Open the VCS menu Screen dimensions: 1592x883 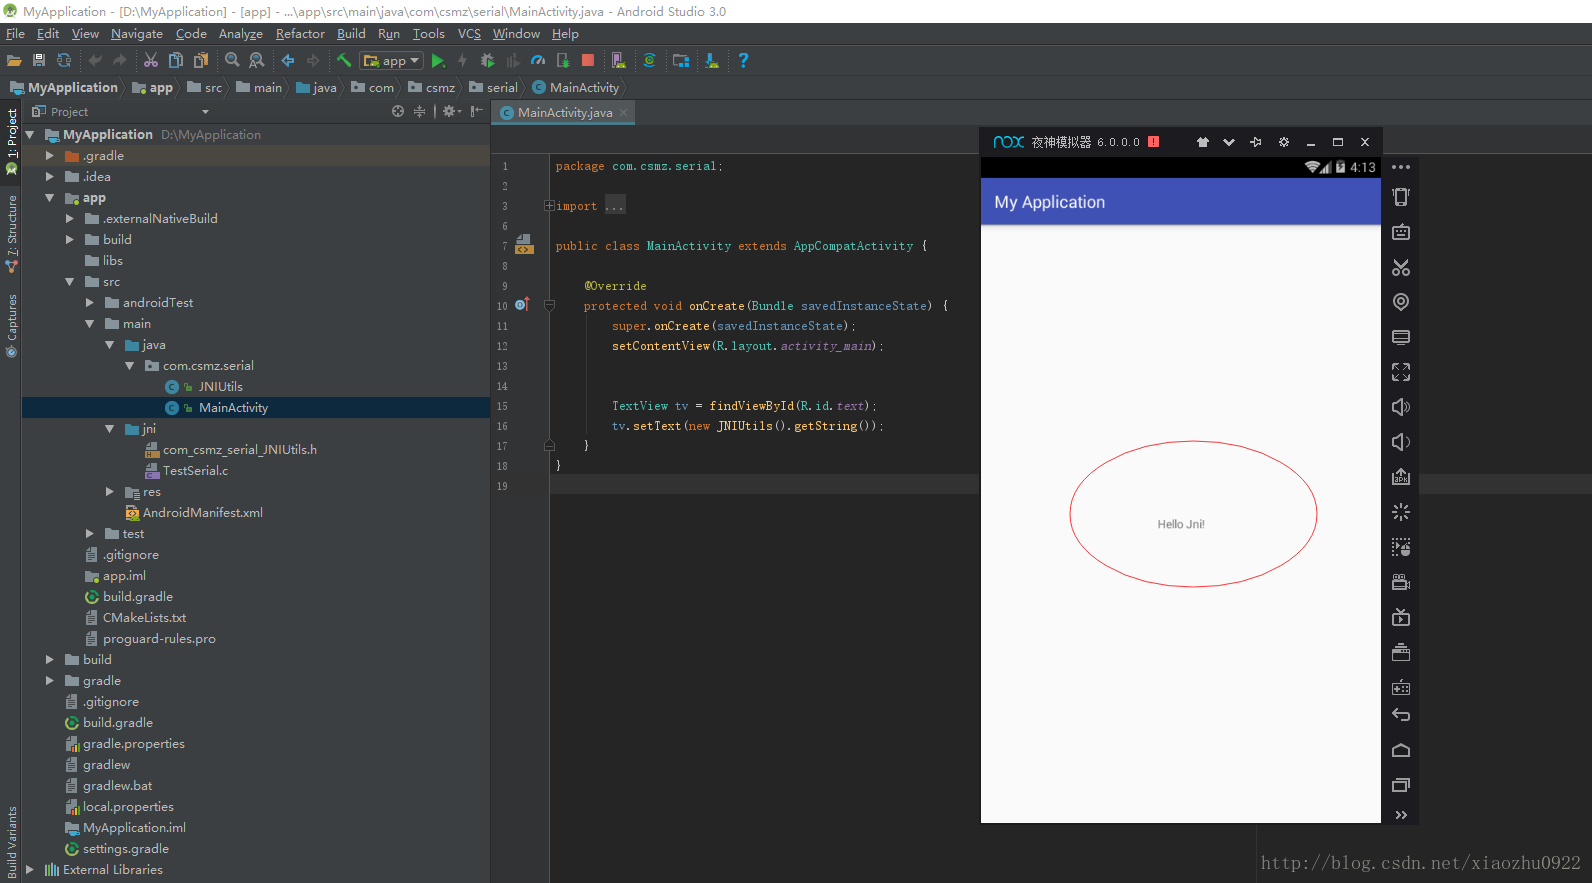[x=469, y=34]
